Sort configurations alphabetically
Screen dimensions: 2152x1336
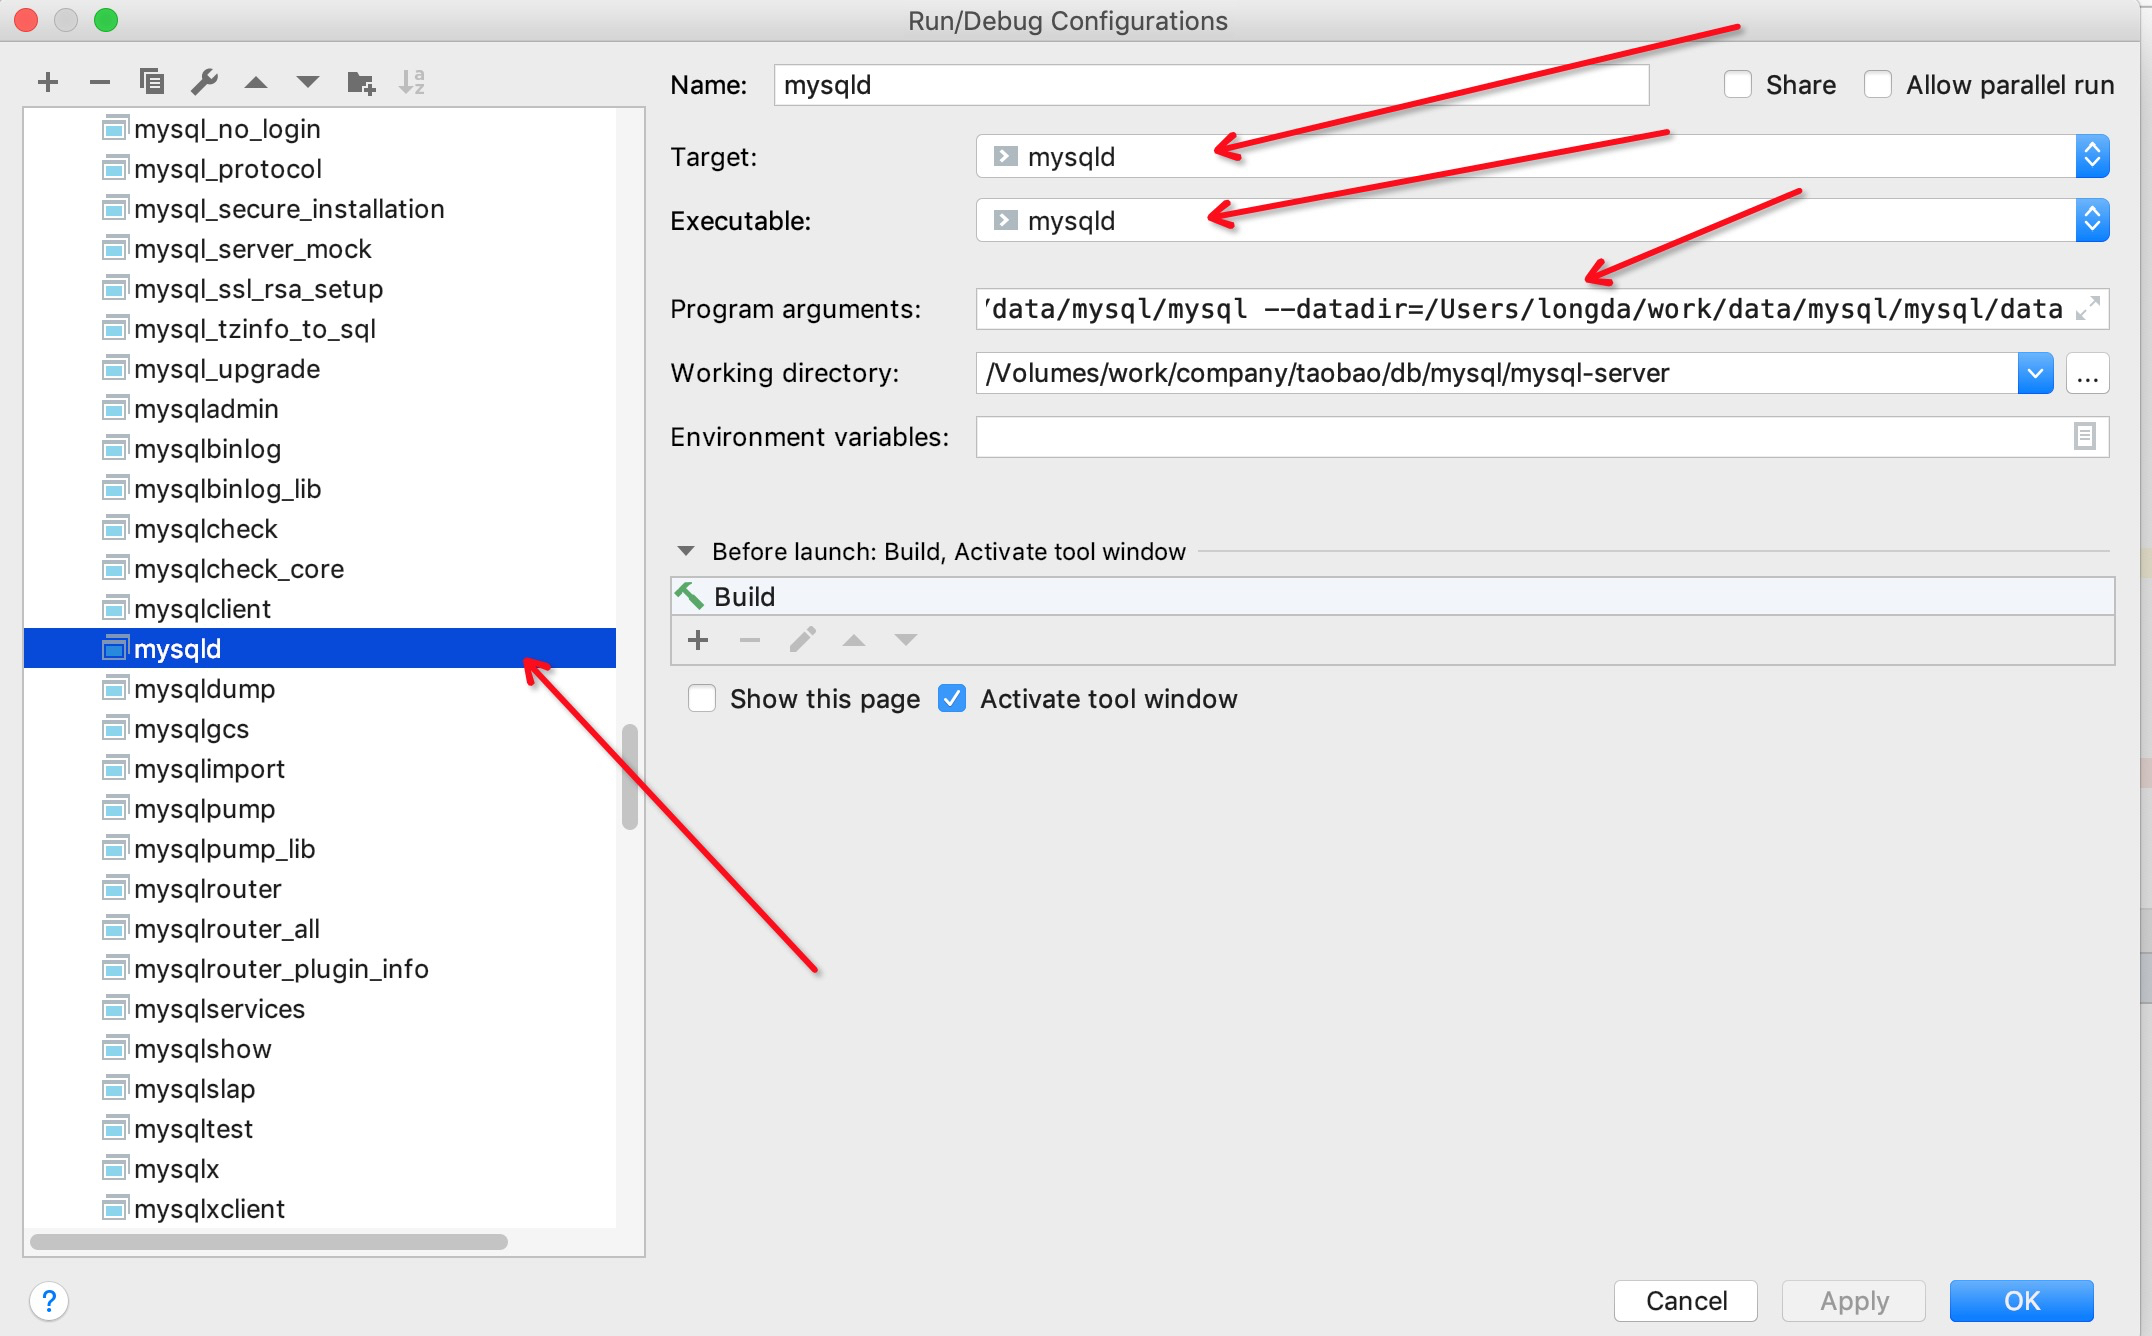[x=412, y=82]
